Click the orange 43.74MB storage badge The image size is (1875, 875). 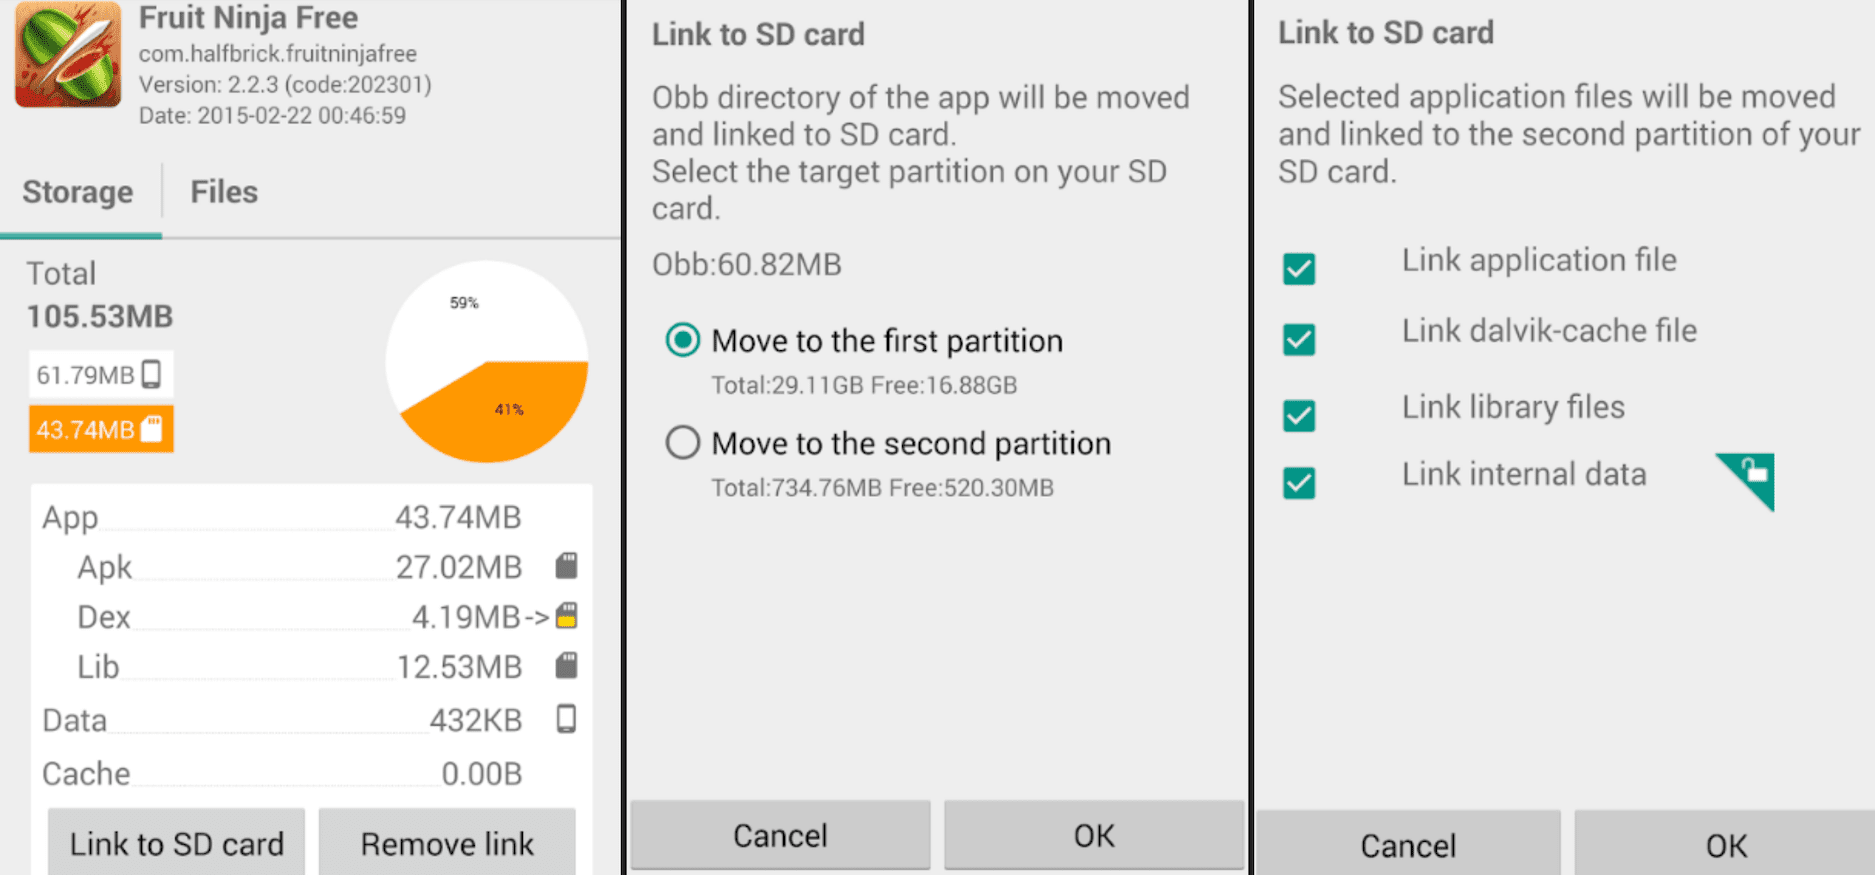point(101,429)
